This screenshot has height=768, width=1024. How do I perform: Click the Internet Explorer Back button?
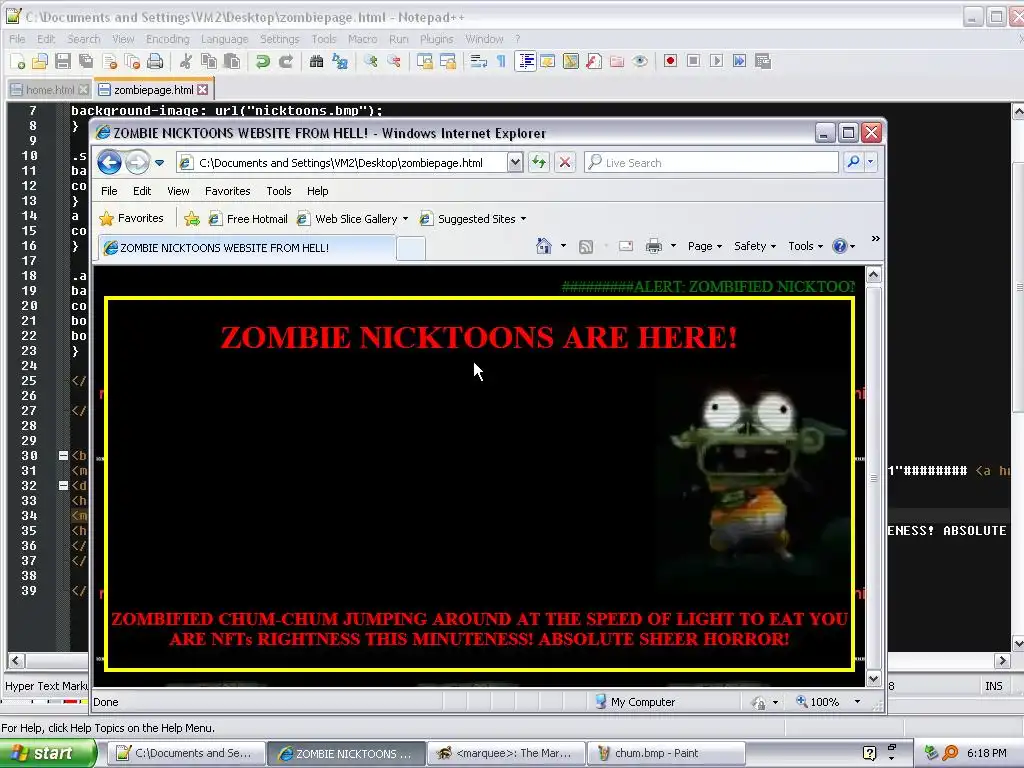point(110,162)
